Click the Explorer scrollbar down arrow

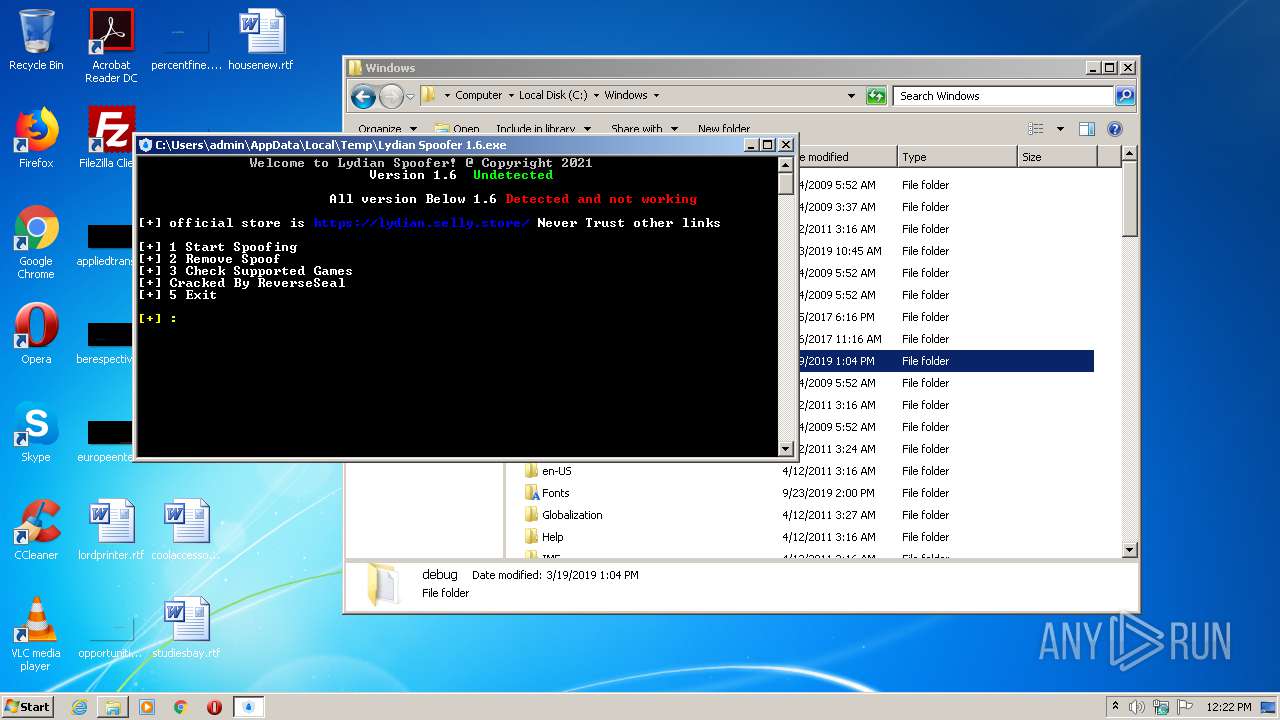pos(1129,550)
